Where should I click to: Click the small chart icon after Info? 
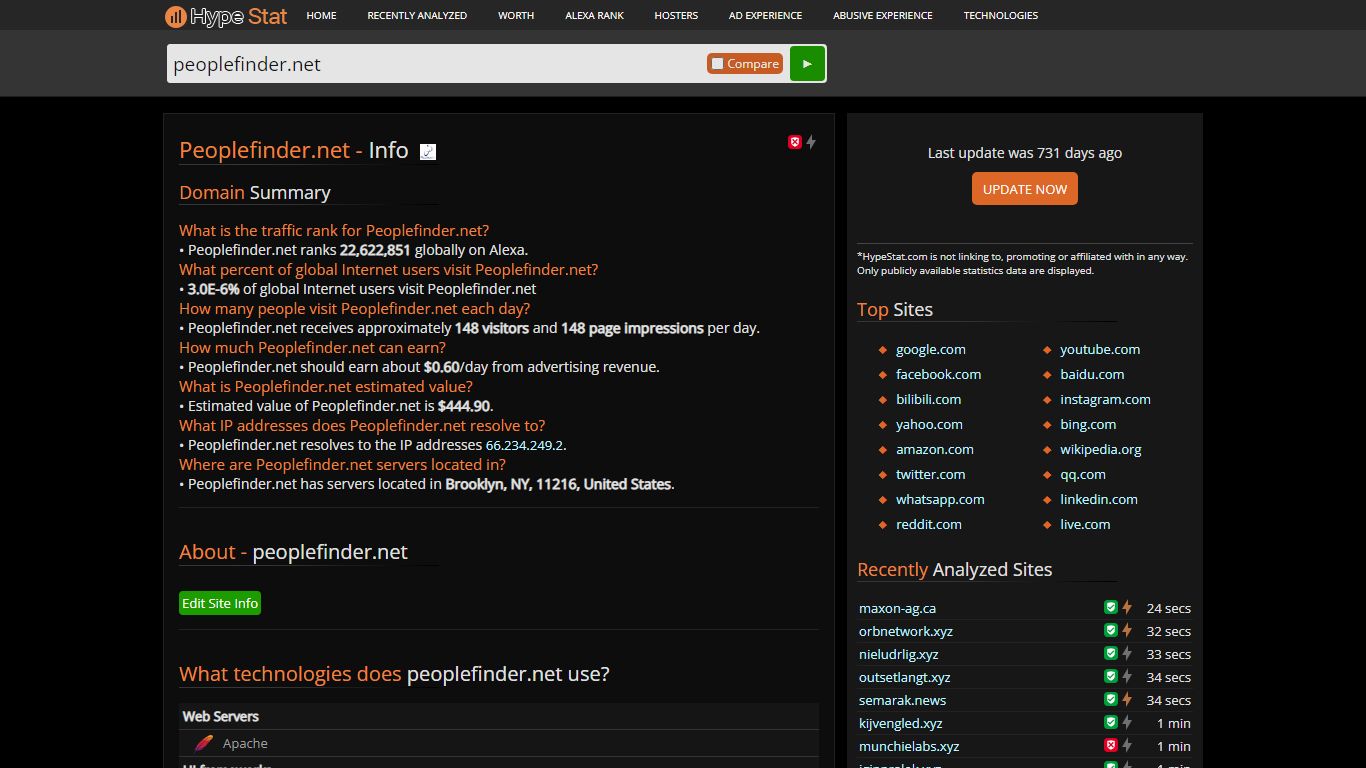(x=428, y=152)
